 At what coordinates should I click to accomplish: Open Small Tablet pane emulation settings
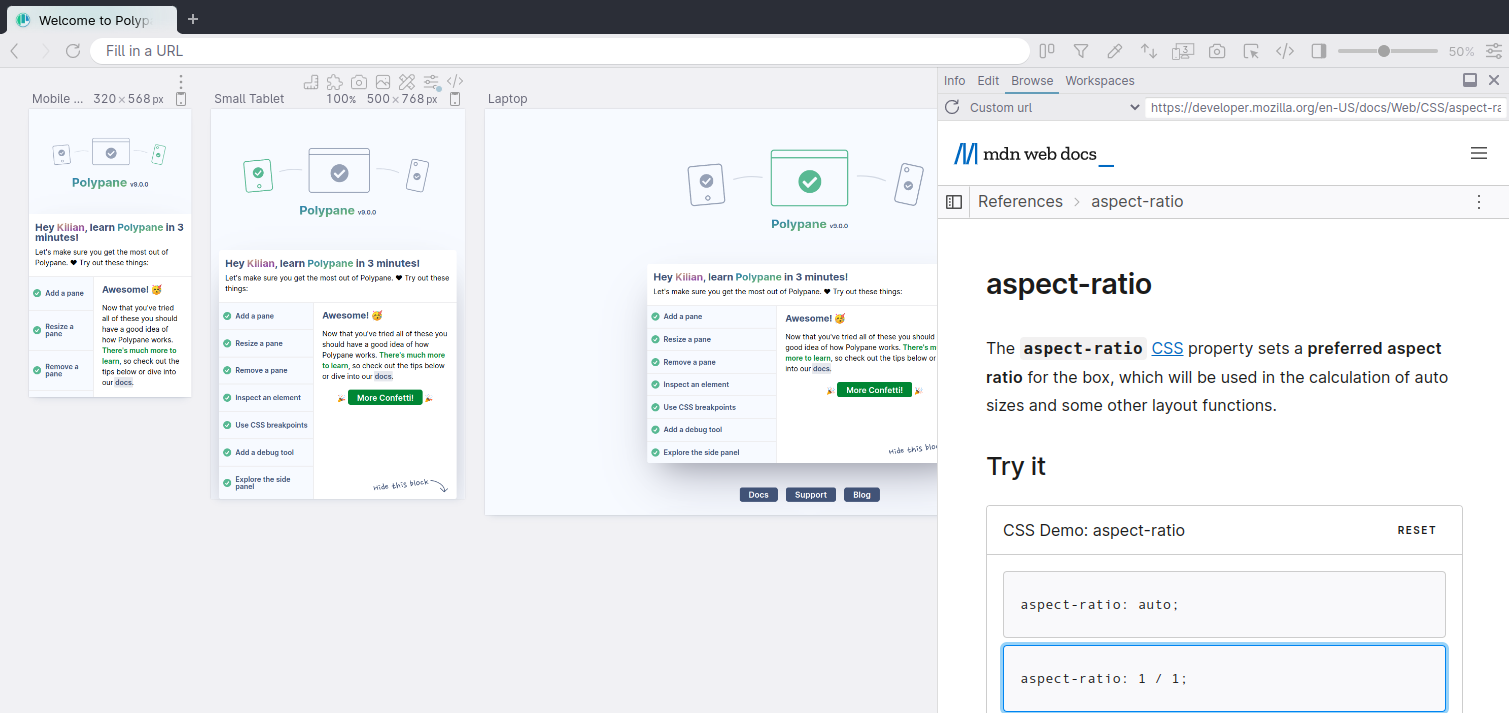pyautogui.click(x=431, y=82)
